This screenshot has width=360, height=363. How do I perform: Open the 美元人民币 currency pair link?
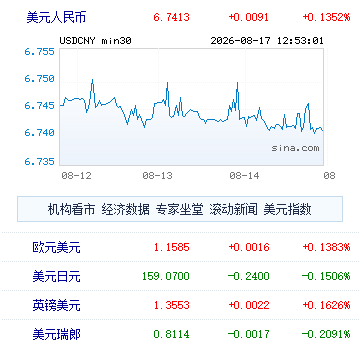pos(56,17)
